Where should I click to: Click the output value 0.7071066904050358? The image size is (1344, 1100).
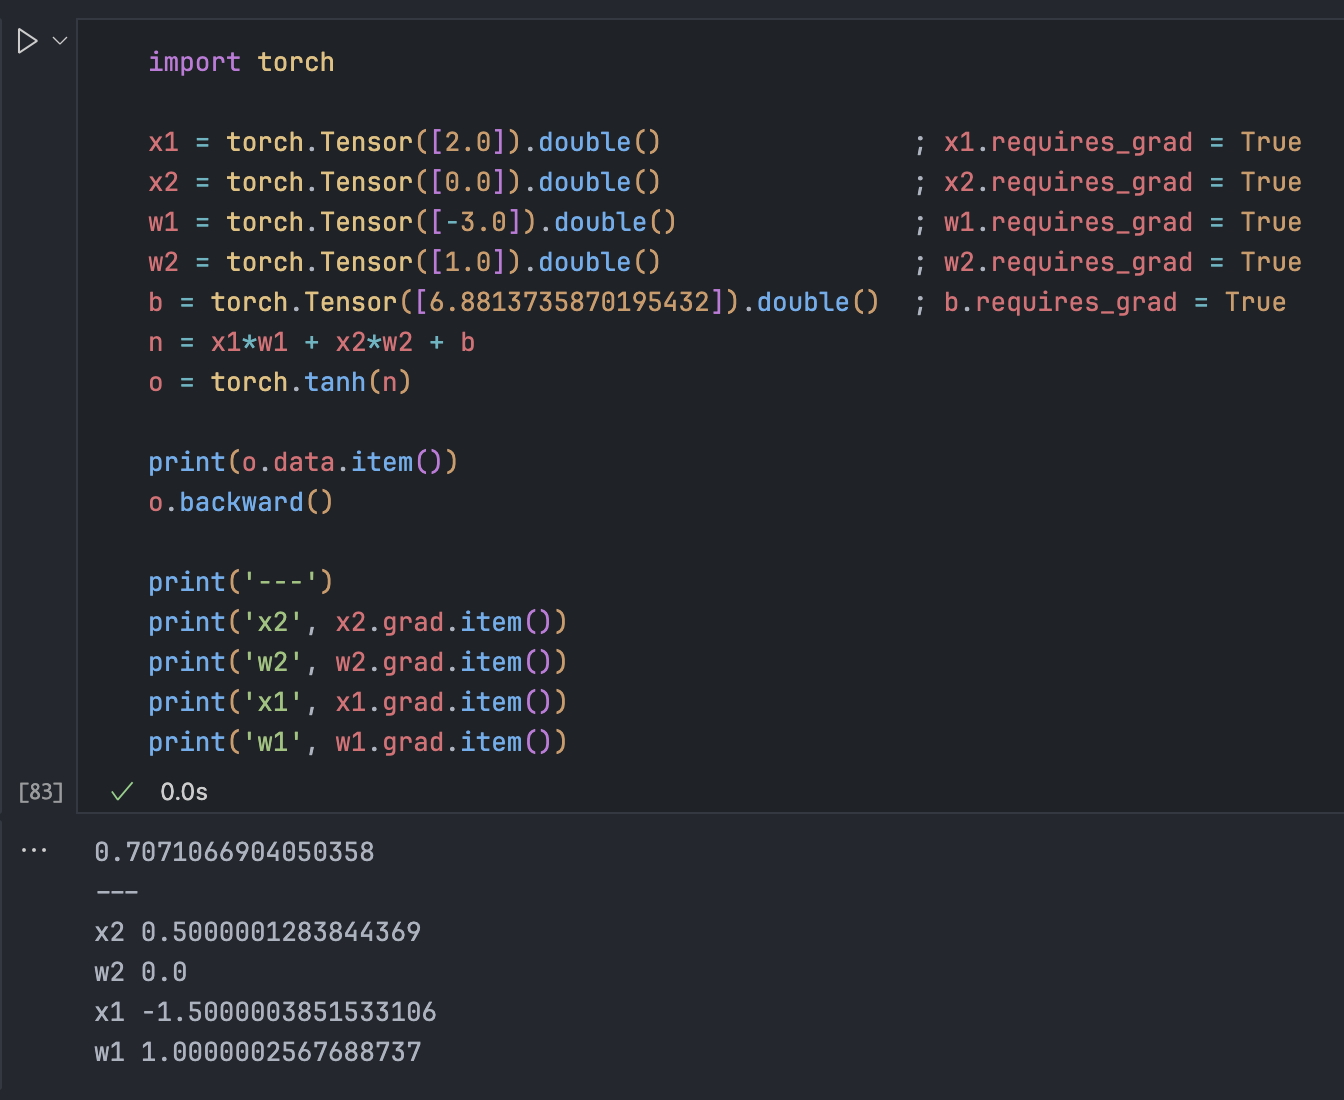234,852
